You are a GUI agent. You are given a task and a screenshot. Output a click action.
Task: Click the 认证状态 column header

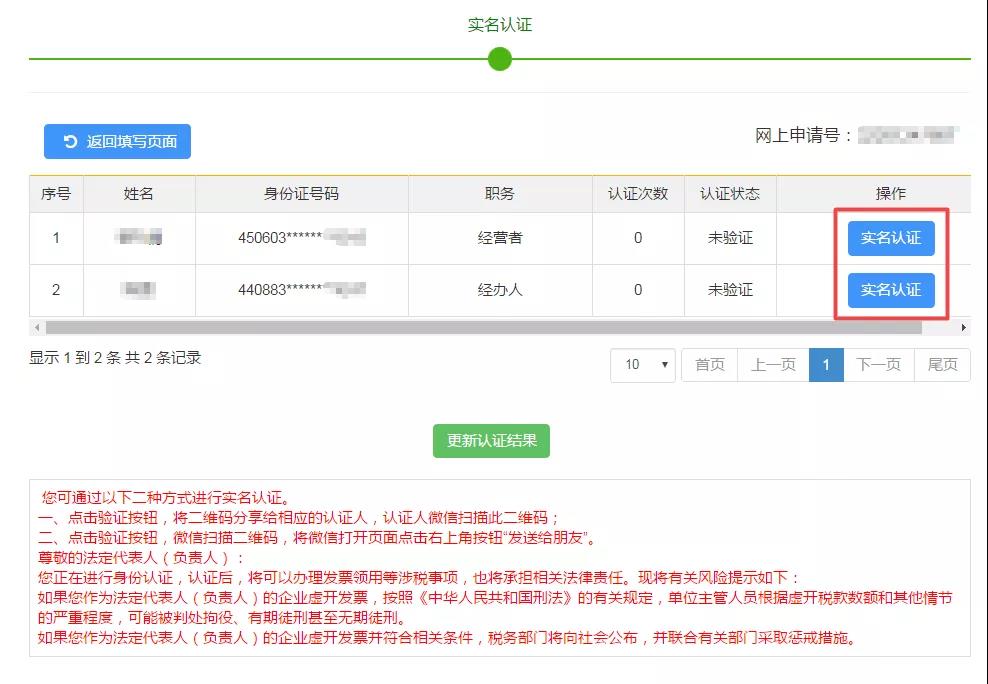click(x=729, y=194)
